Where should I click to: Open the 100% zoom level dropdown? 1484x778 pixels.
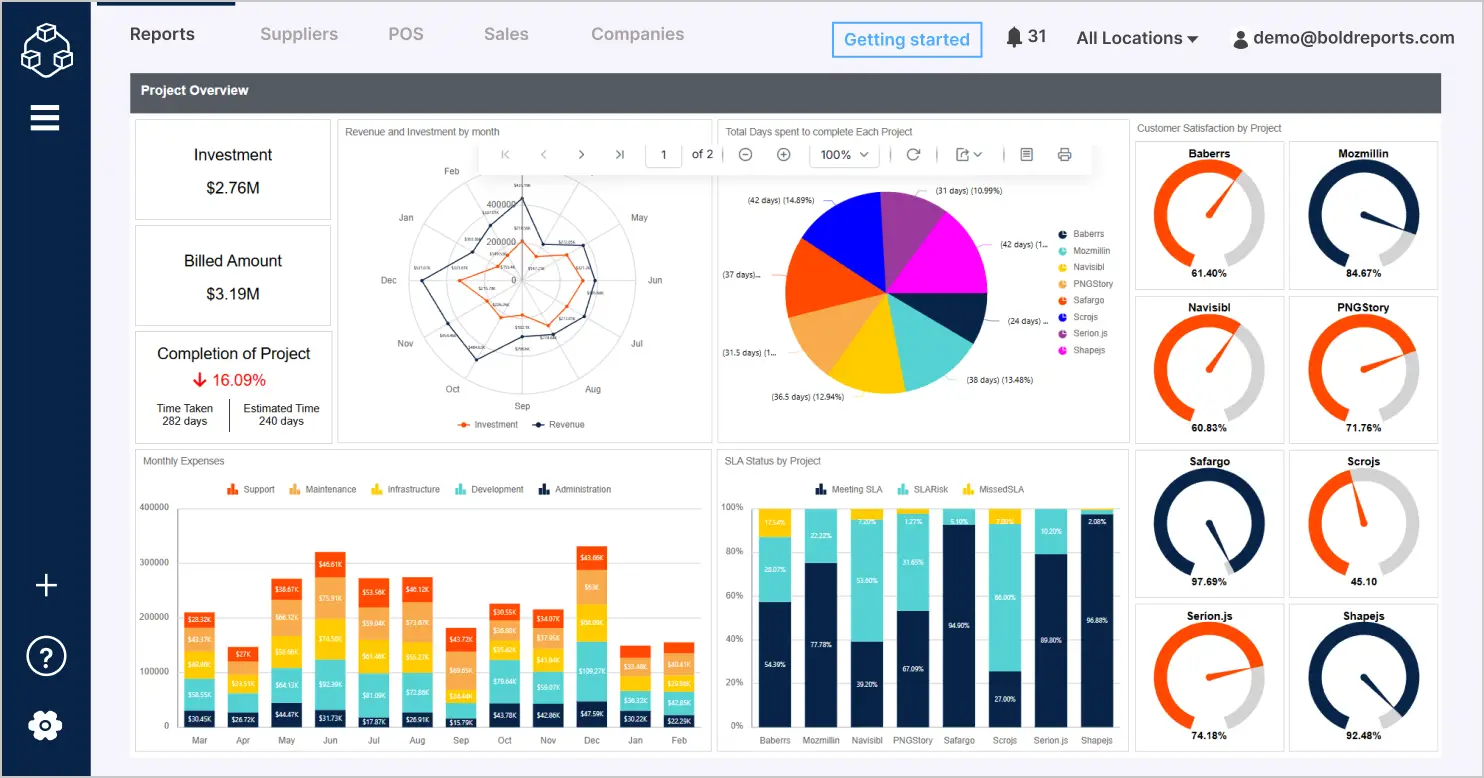point(844,155)
